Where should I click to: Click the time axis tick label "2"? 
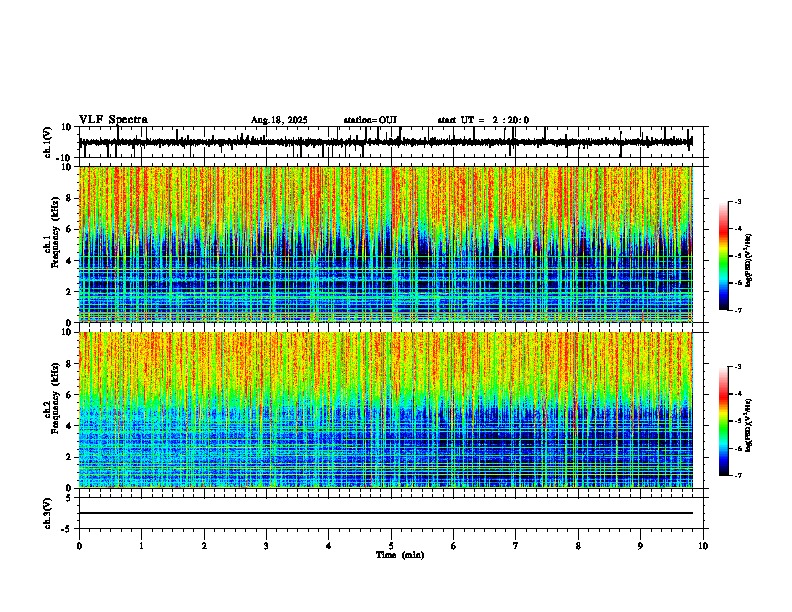[204, 546]
